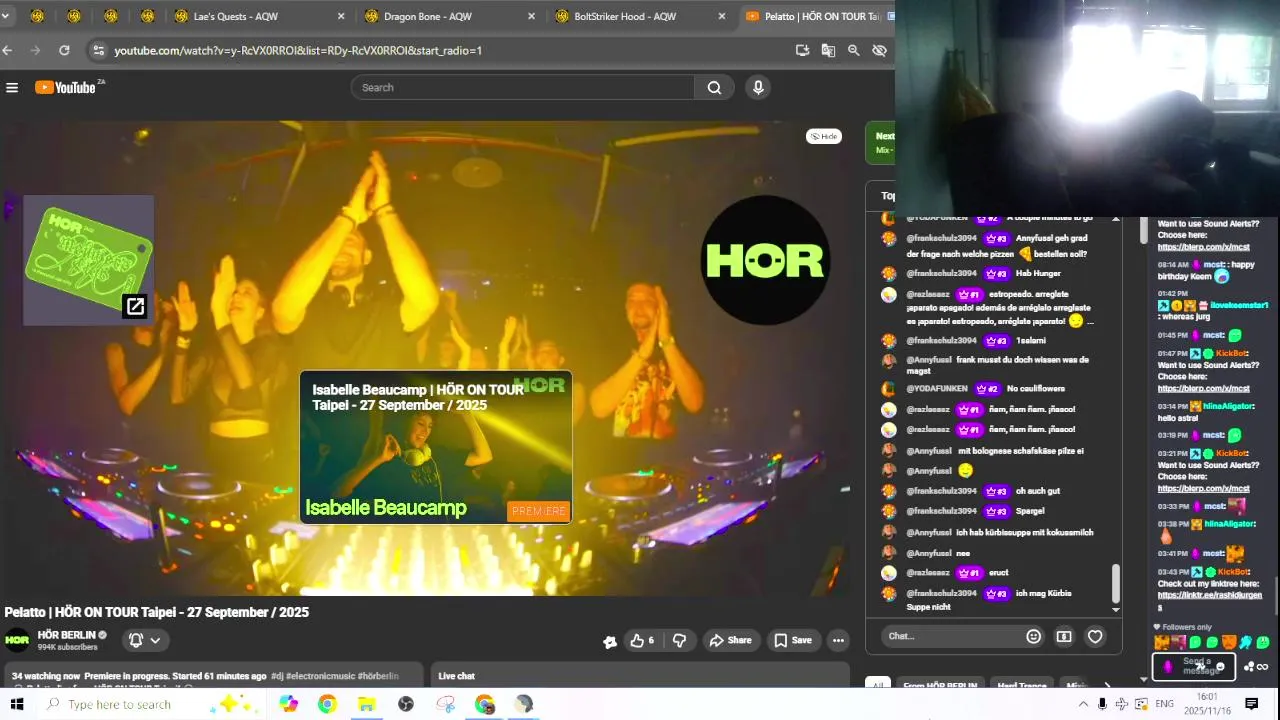
Task: Open the translate page icon
Action: pos(828,50)
